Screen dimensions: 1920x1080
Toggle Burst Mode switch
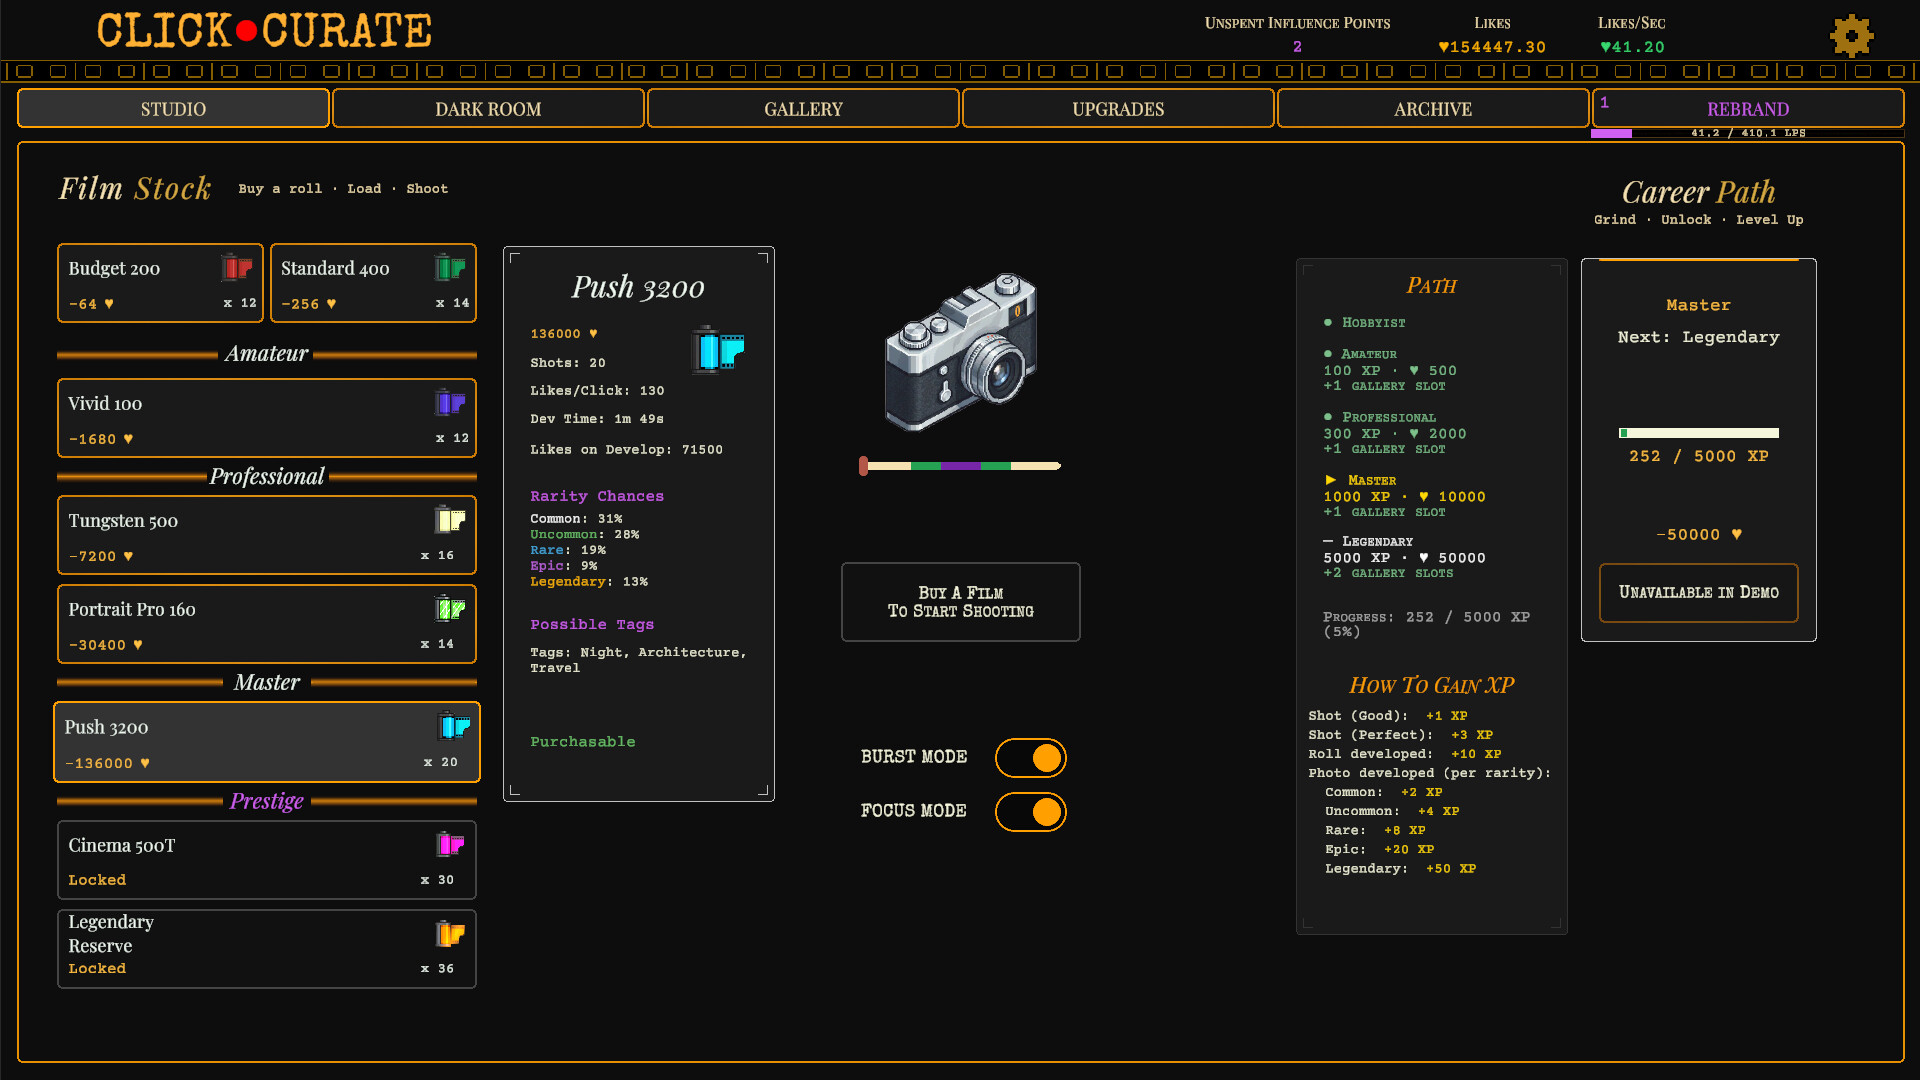(1031, 758)
